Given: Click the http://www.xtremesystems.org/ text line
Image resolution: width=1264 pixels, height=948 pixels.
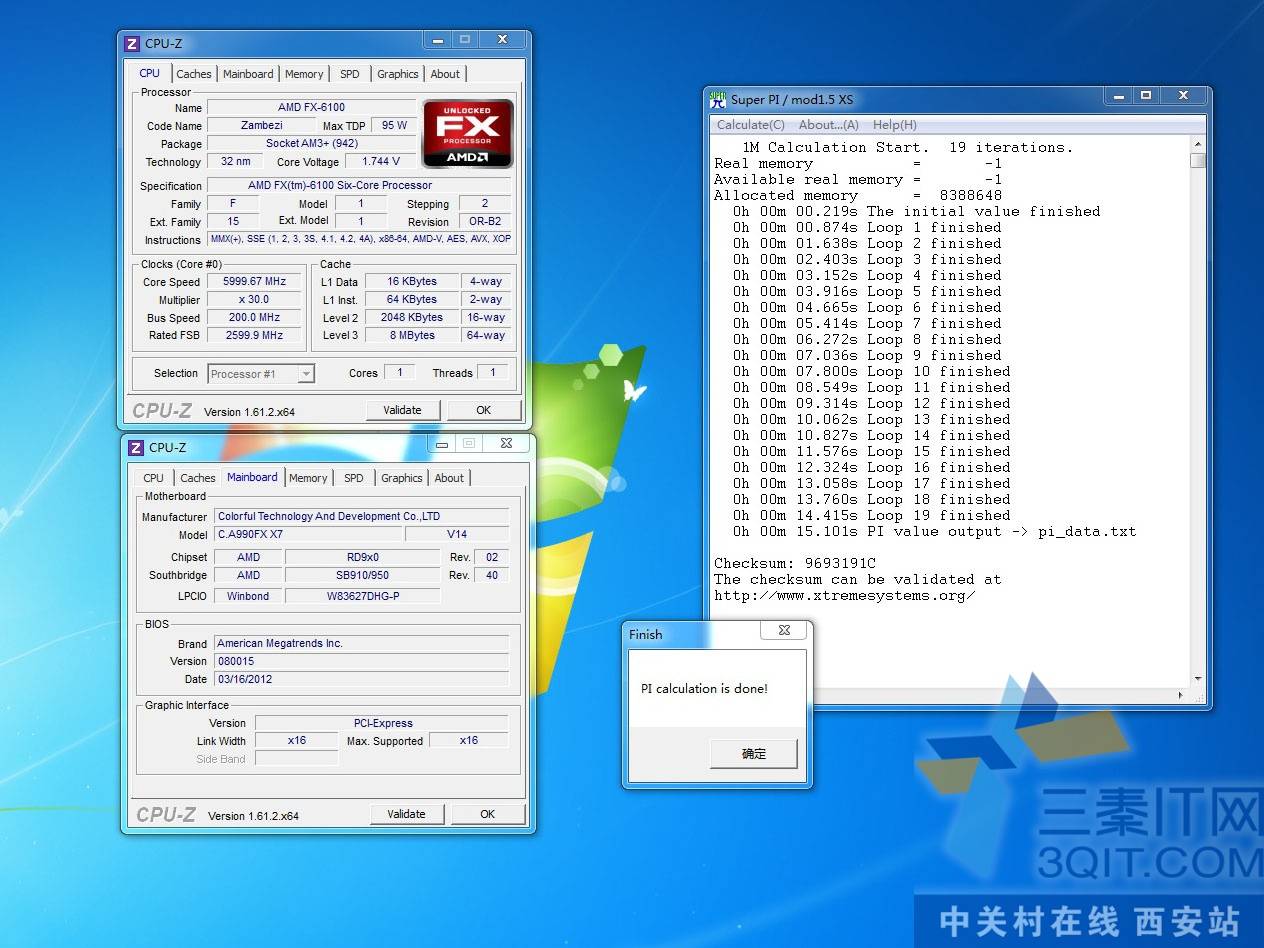Looking at the screenshot, I should [x=844, y=595].
